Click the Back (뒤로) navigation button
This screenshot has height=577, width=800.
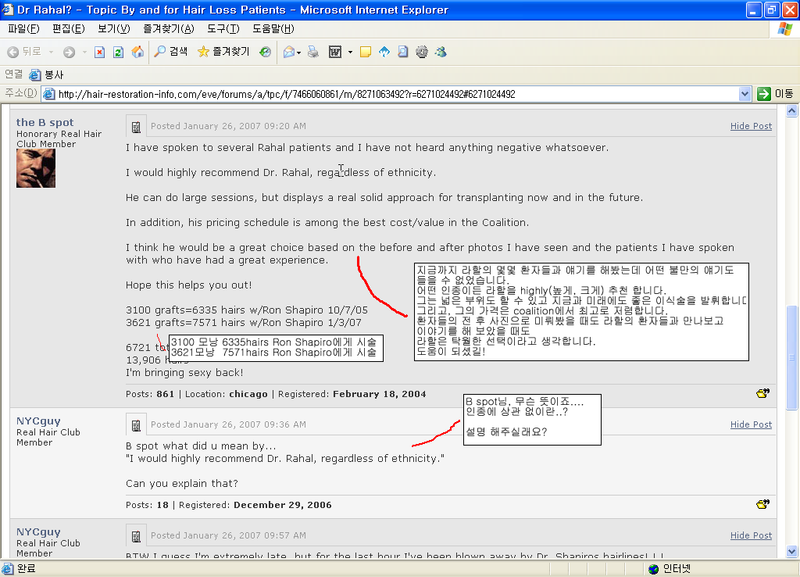[23, 52]
